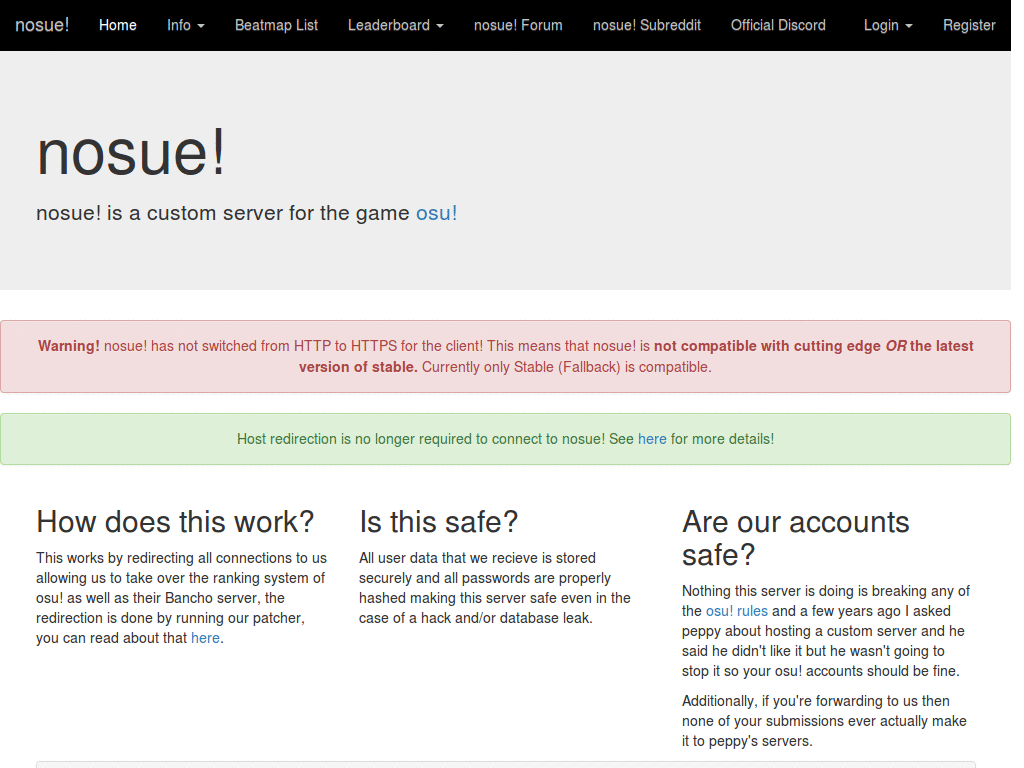The width and height of the screenshot is (1024, 768).
Task: Open the Beatmap List page
Action: 276,25
